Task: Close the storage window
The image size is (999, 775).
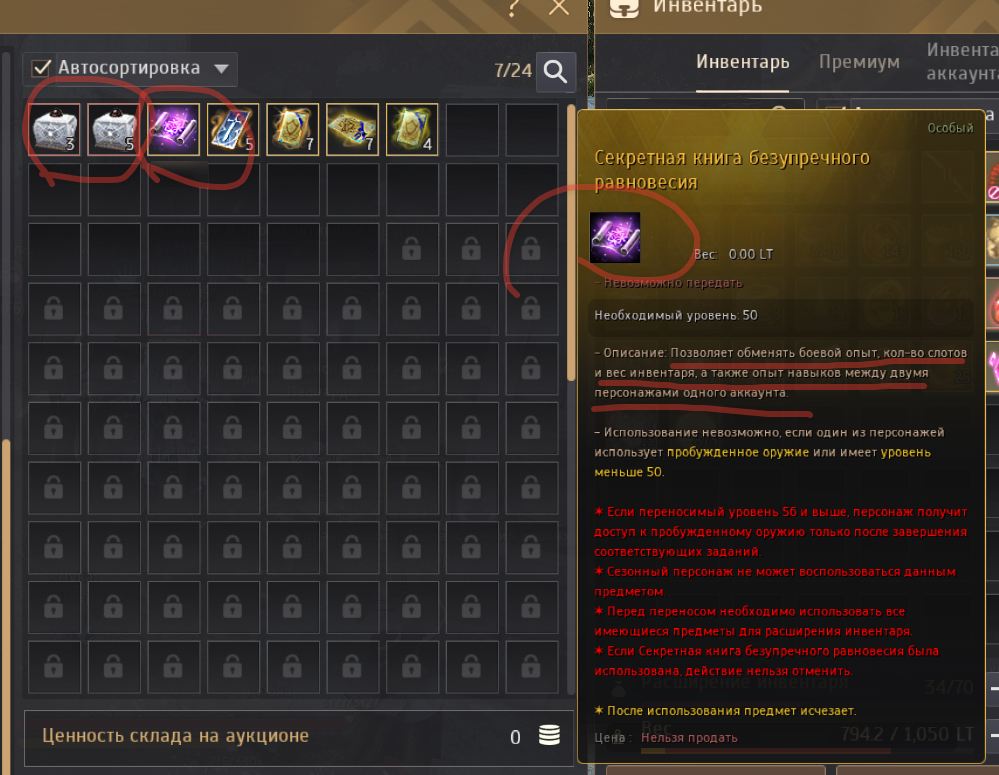Action: coord(559,7)
